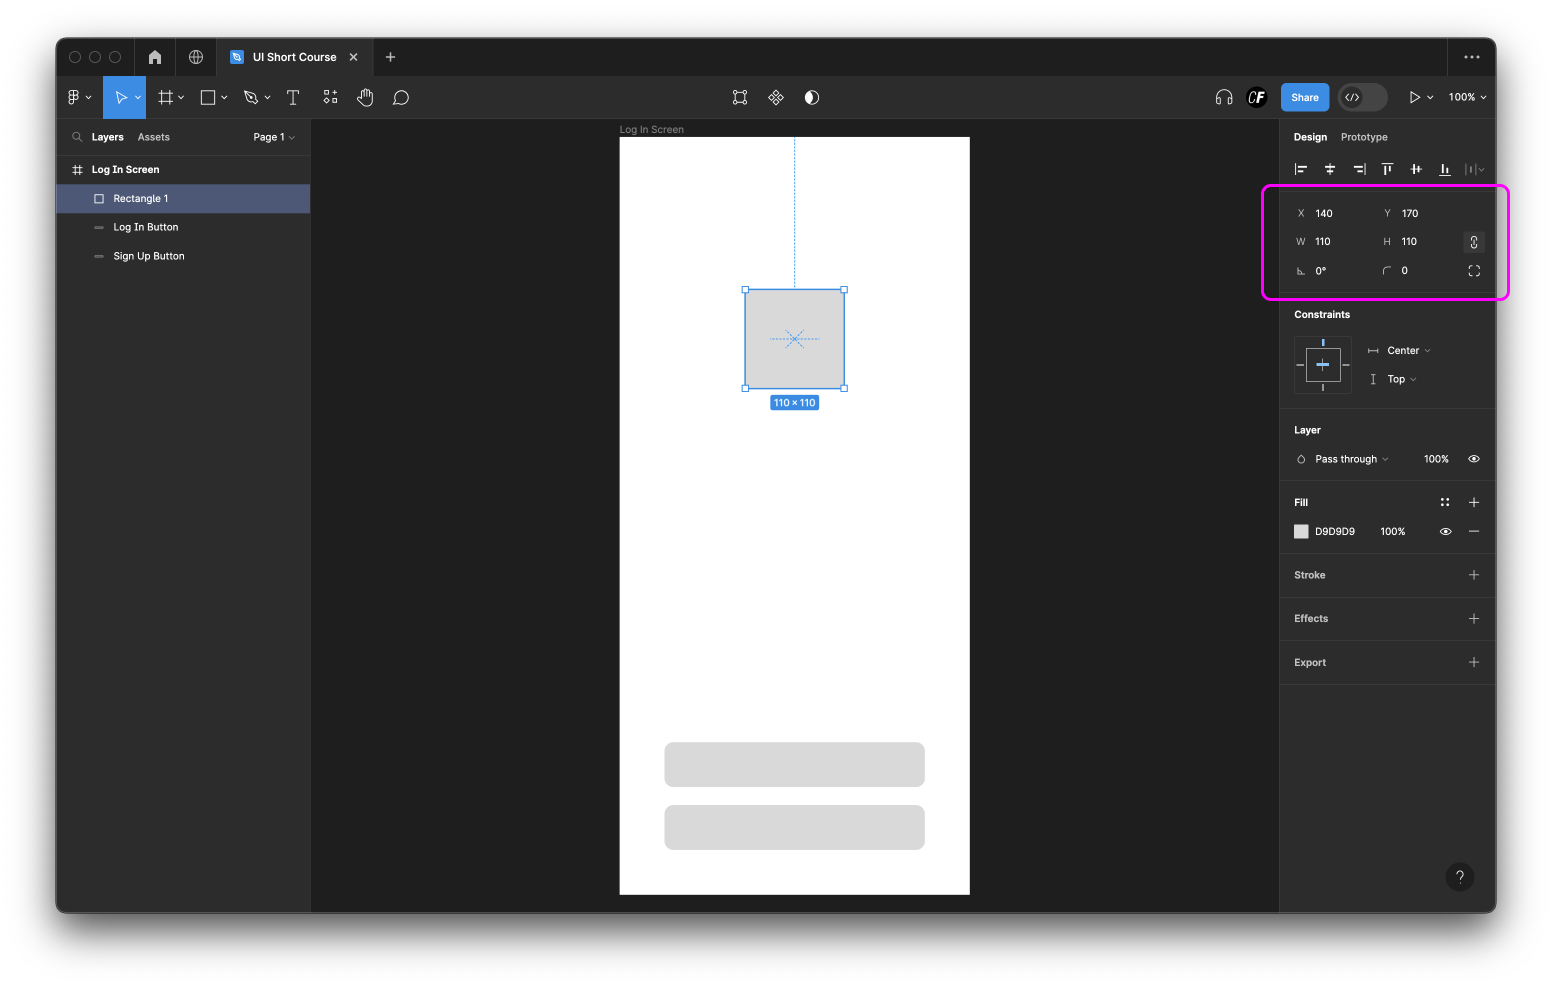
Task: Open the Pass through blend mode dropdown
Action: tap(1352, 459)
